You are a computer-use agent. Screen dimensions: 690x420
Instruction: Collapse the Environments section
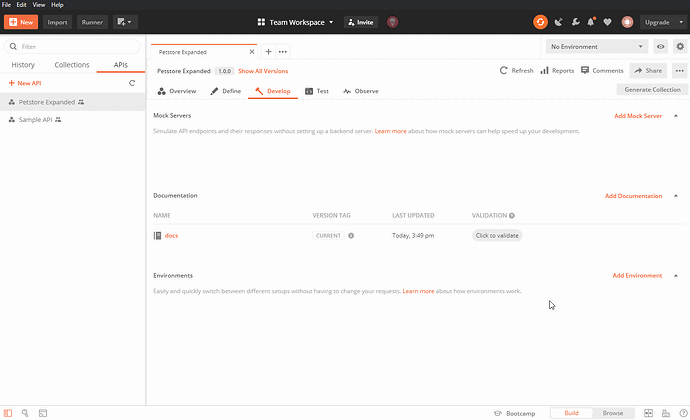(676, 276)
